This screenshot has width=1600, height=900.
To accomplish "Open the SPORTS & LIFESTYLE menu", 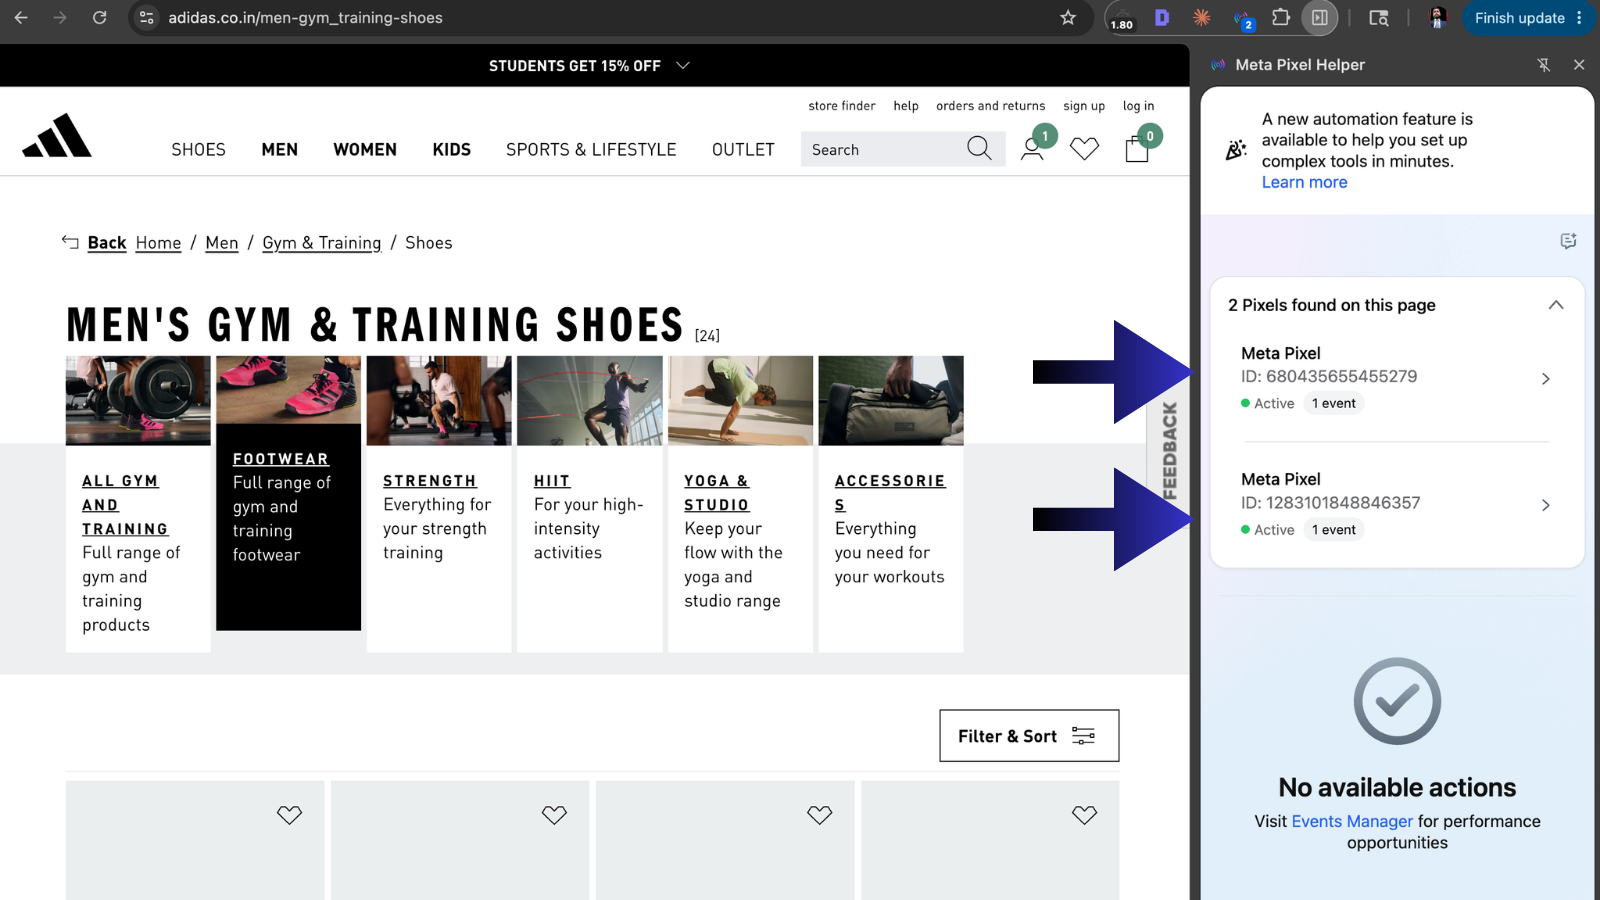I will [x=591, y=149].
